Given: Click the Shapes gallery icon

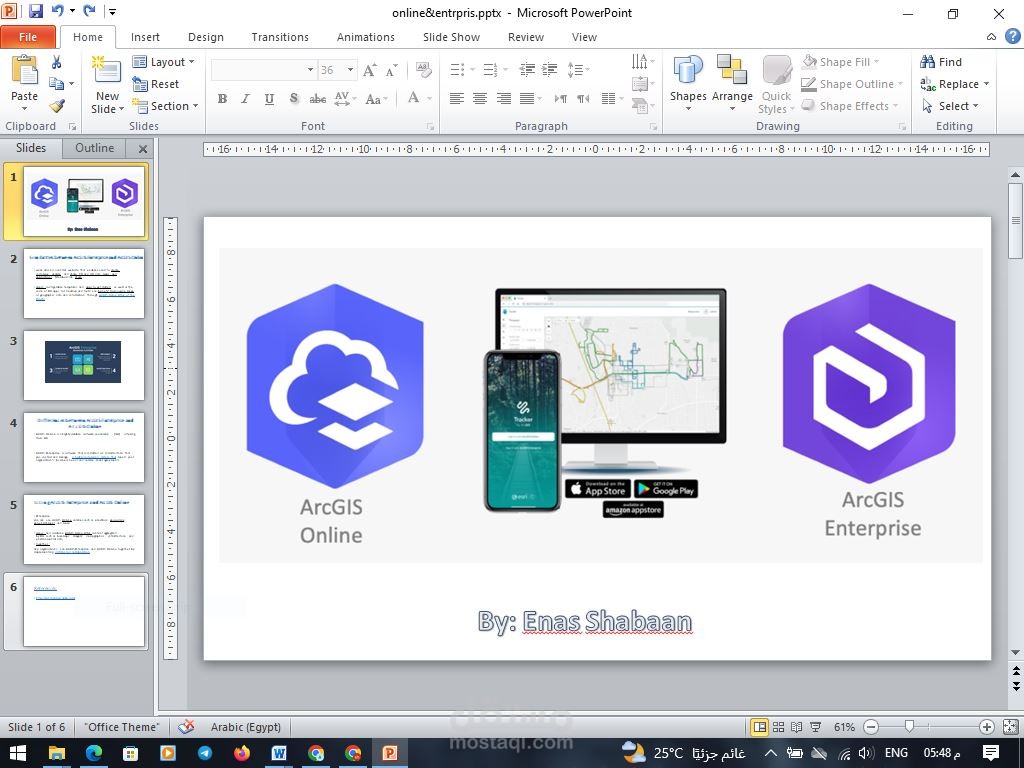Looking at the screenshot, I should (x=688, y=71).
